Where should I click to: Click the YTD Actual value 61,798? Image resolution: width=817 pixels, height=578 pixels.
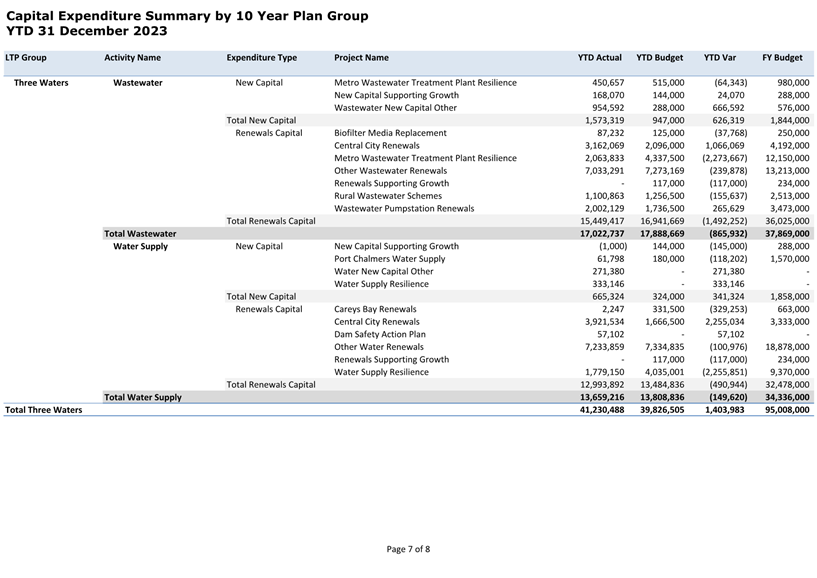coord(610,259)
